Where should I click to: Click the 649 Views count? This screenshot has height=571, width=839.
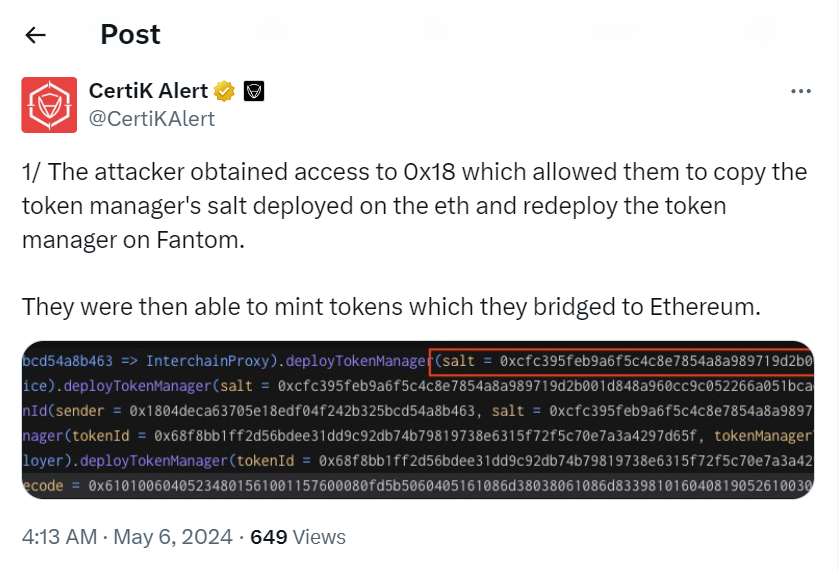coord(298,537)
